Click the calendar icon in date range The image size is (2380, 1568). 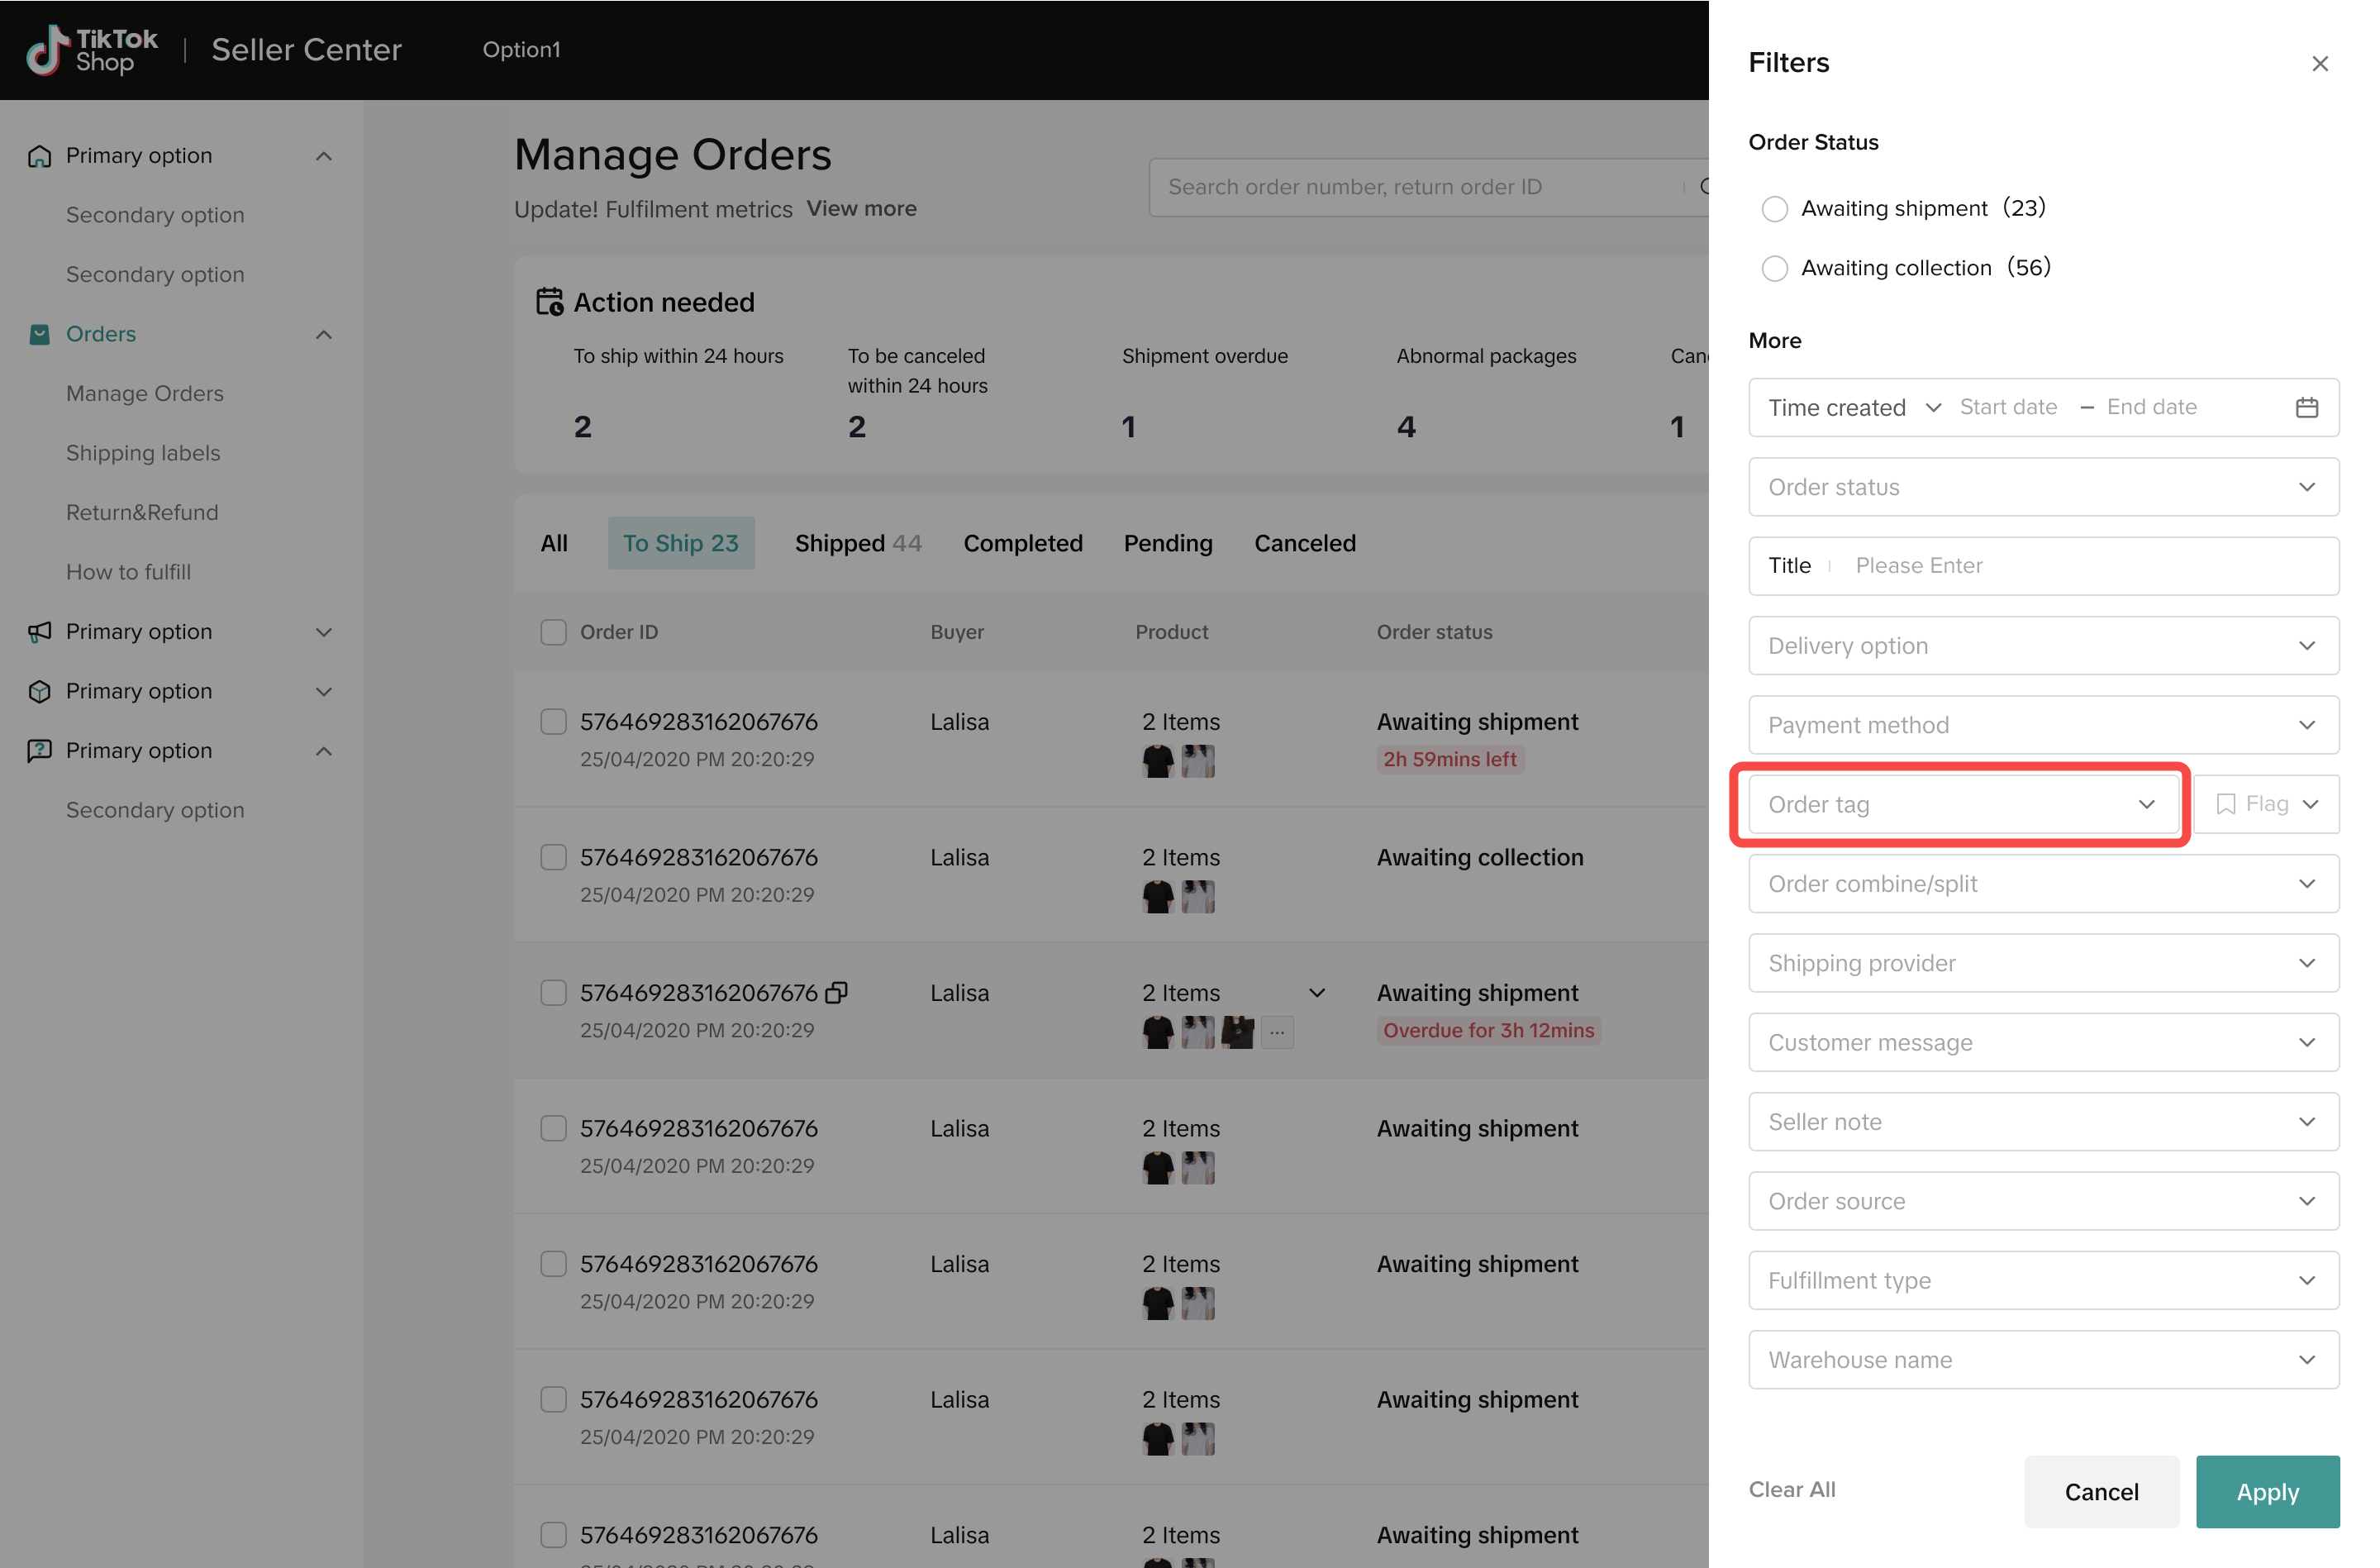(x=2306, y=407)
